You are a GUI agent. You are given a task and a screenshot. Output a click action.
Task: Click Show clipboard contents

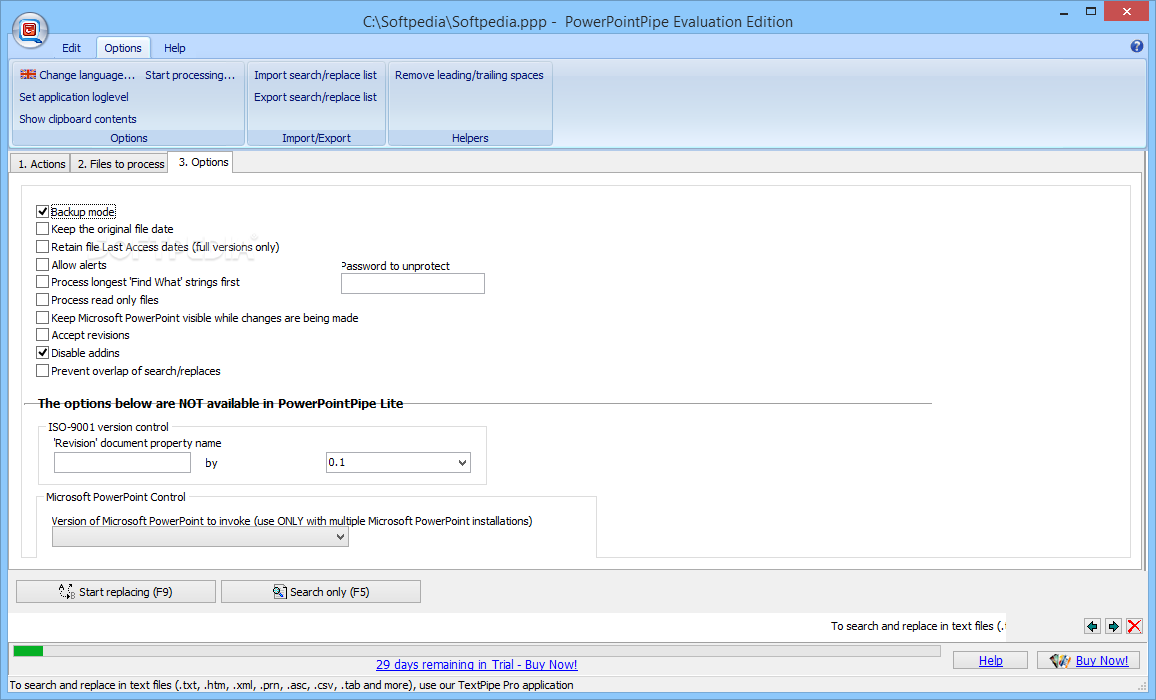[x=77, y=119]
